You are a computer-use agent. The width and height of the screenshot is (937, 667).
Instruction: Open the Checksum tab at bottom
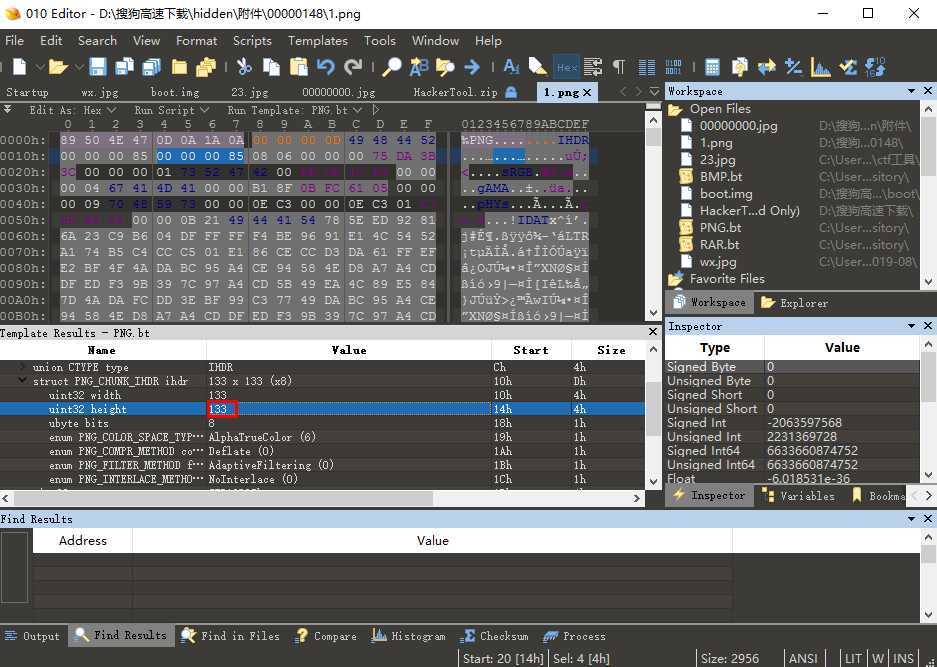click(x=495, y=636)
